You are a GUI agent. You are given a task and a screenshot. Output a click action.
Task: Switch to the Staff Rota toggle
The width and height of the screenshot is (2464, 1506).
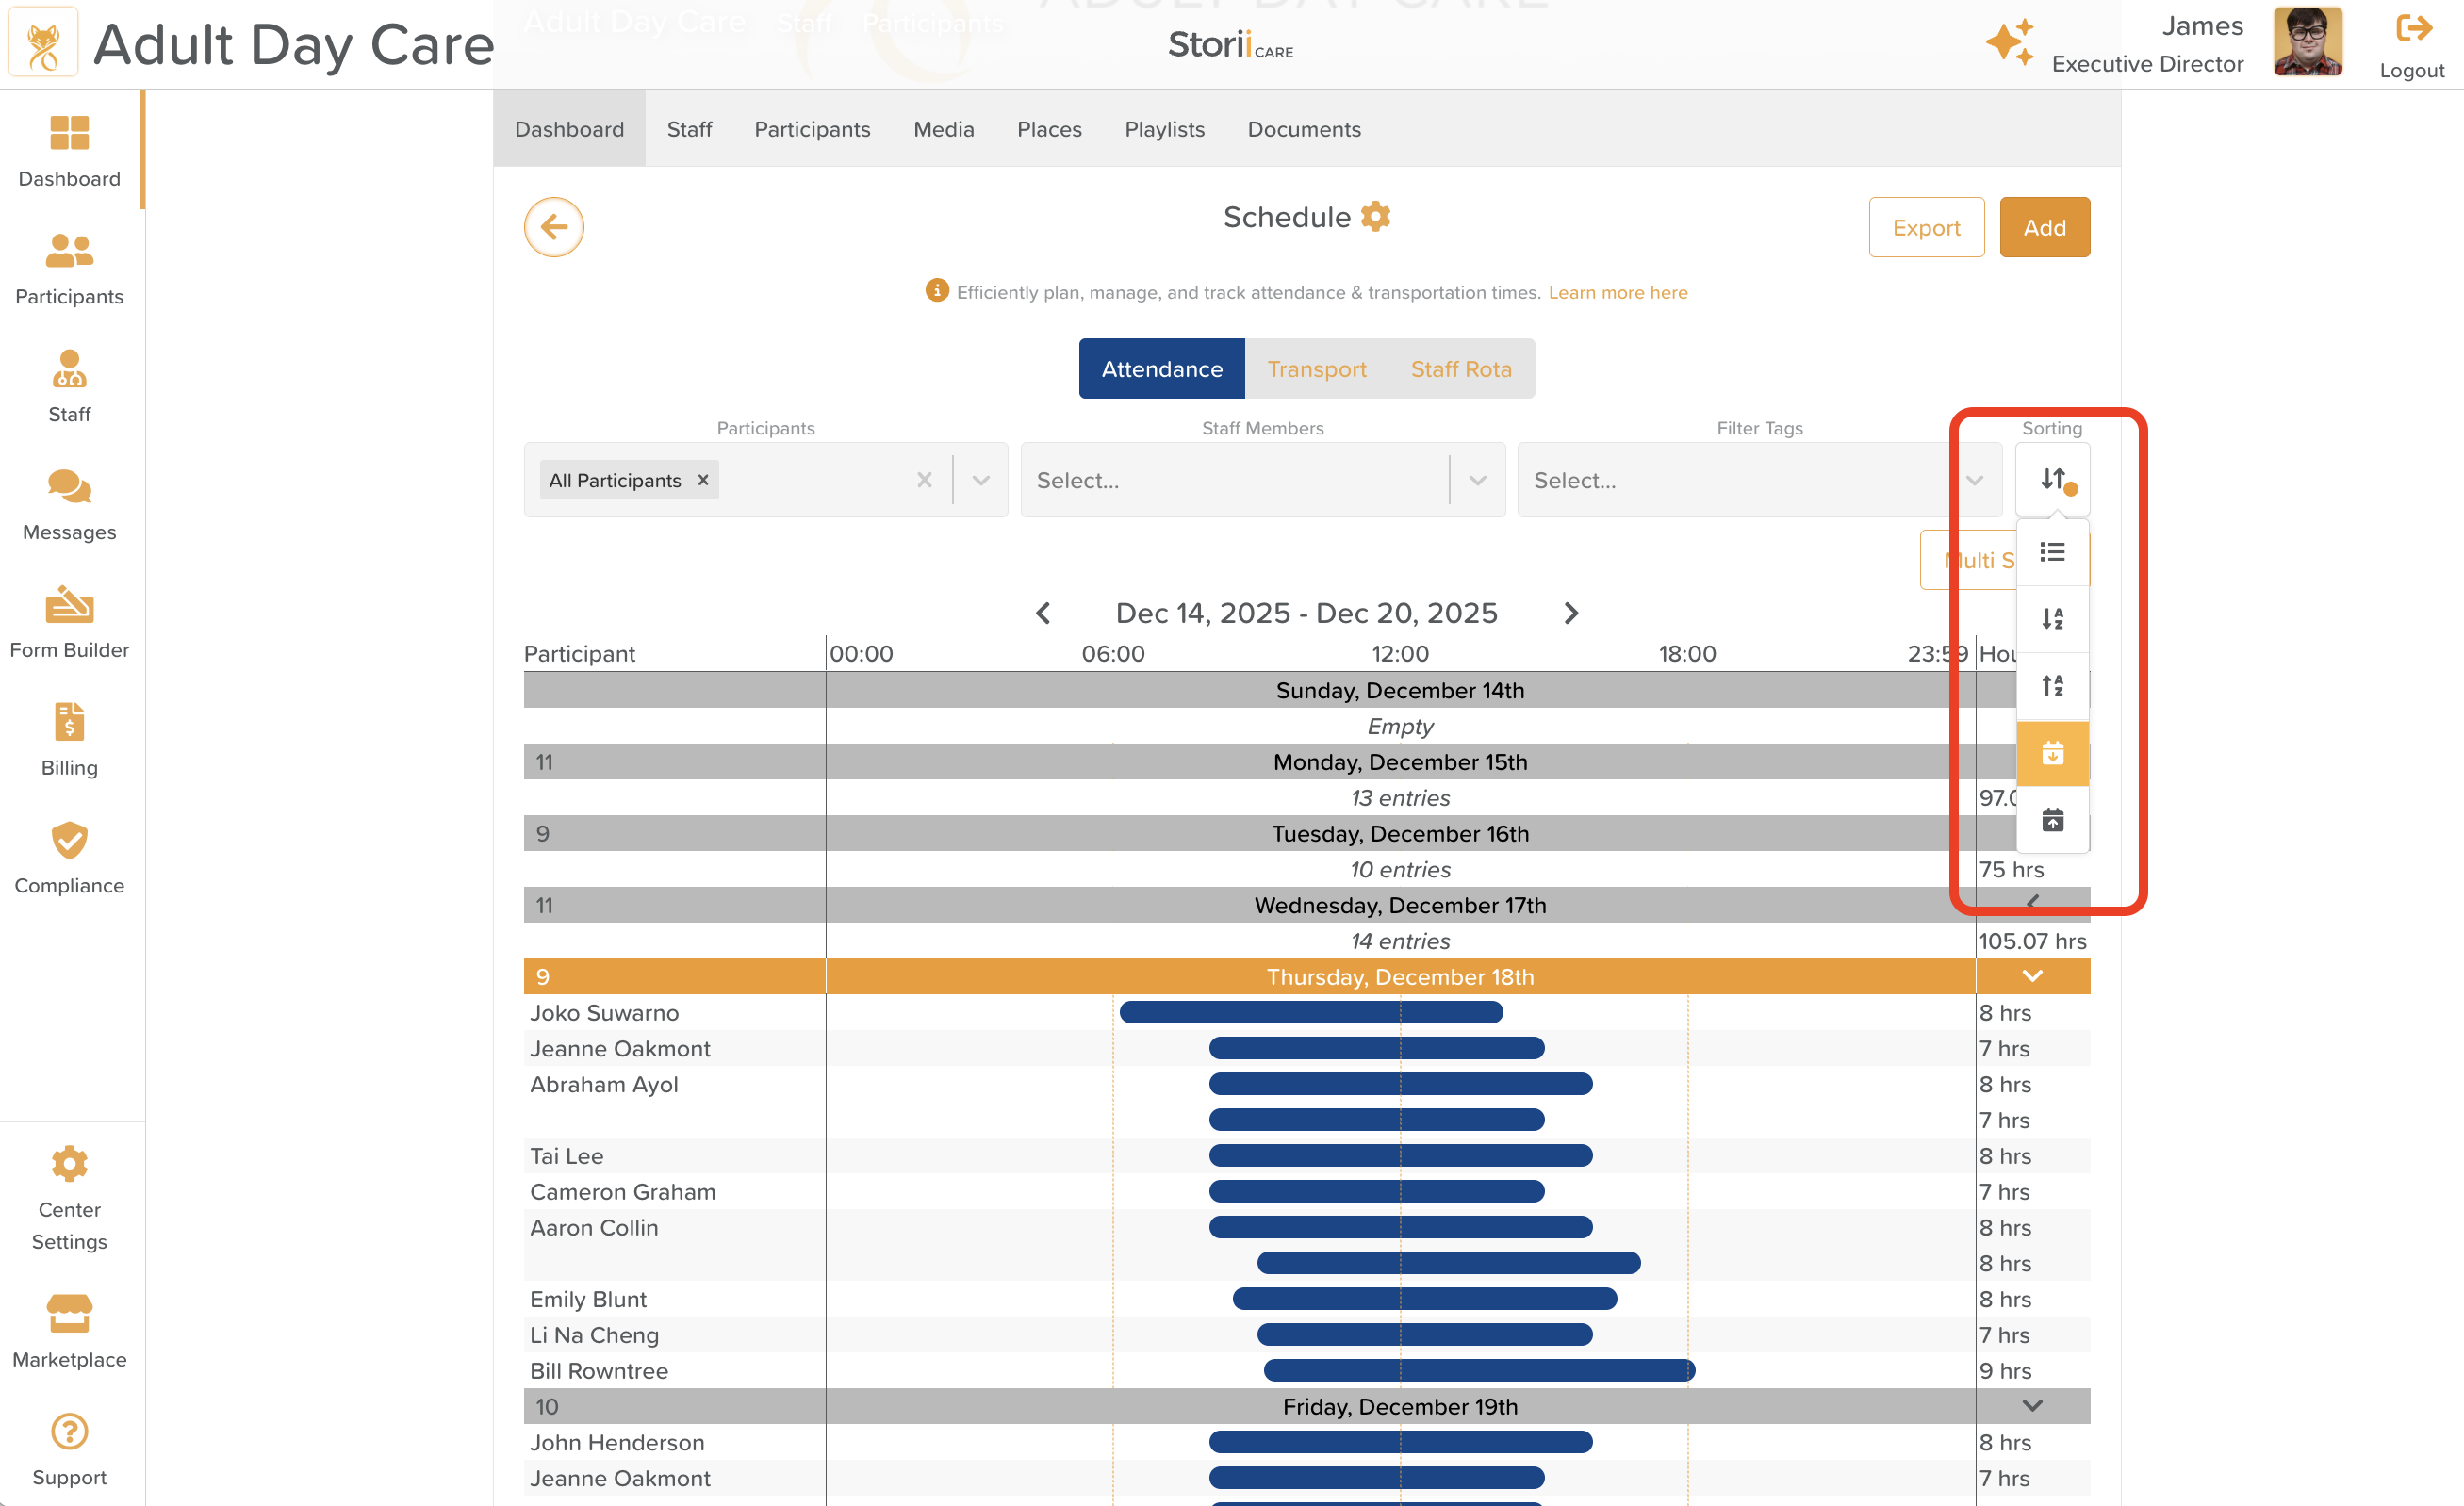(x=1460, y=369)
